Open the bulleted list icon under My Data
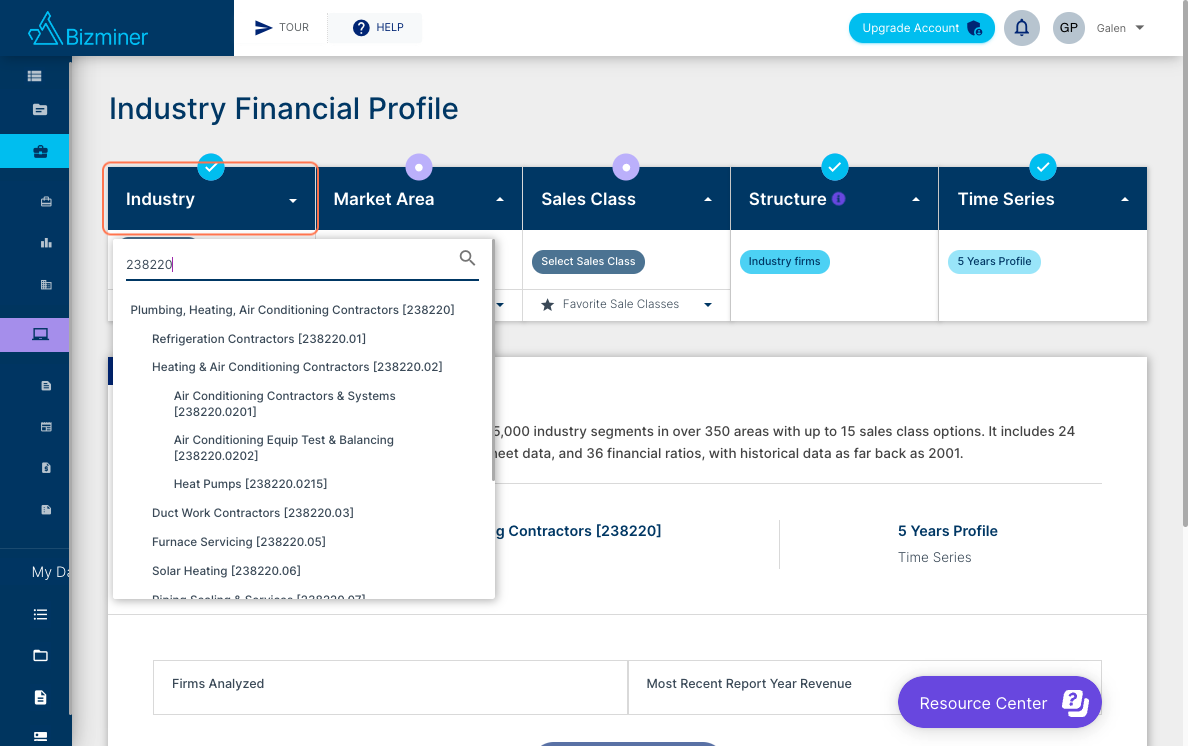 [40, 614]
